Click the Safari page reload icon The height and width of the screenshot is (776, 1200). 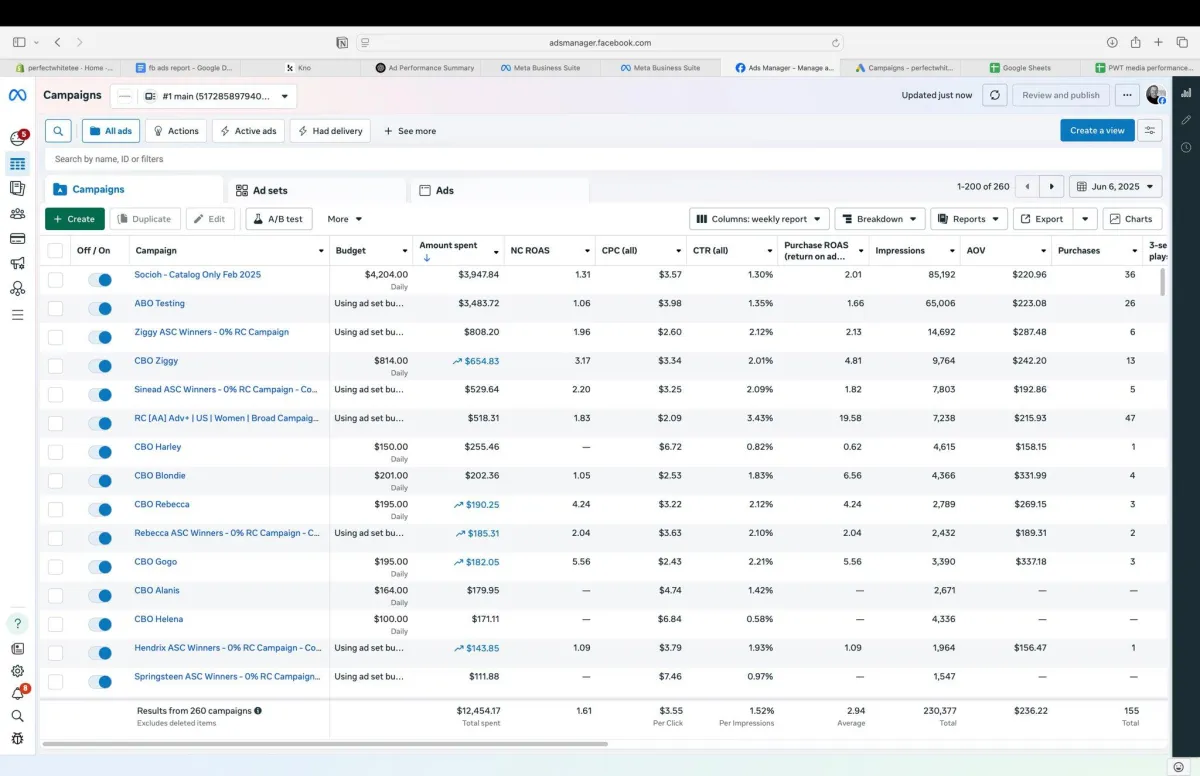[835, 43]
